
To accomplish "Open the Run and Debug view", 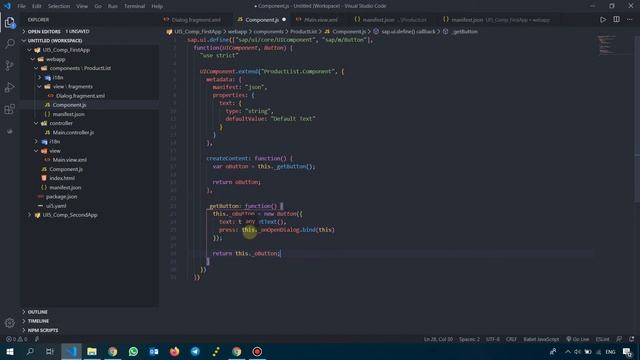I will pyautogui.click(x=10, y=87).
